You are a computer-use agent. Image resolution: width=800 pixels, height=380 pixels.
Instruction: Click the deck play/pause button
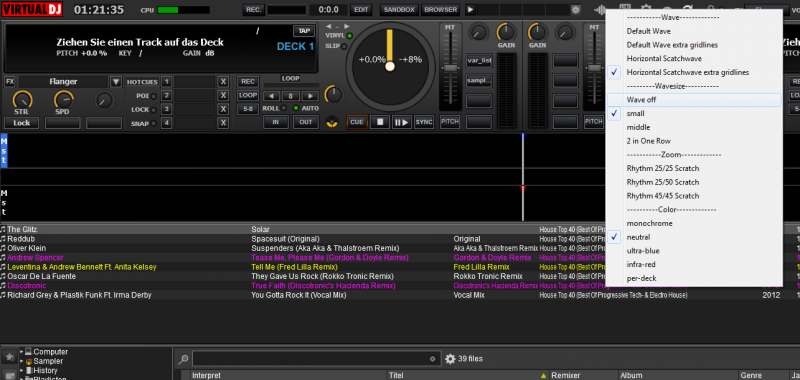(x=402, y=122)
